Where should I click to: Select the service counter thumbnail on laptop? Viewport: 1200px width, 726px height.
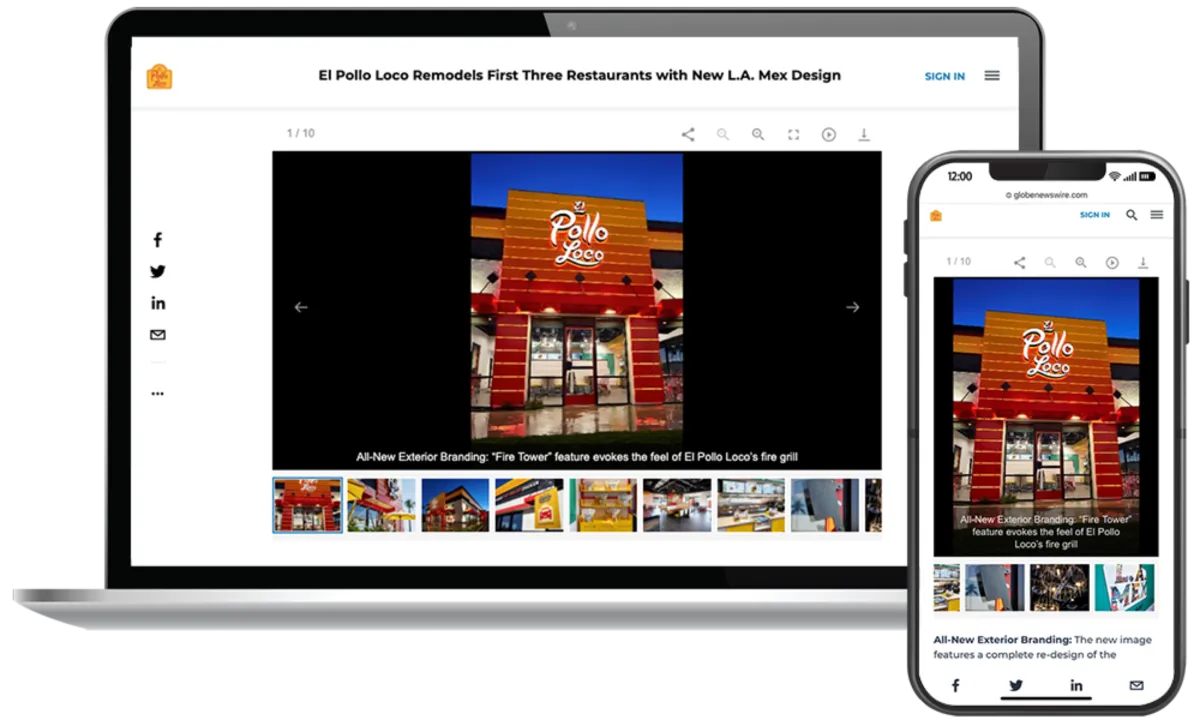click(751, 505)
